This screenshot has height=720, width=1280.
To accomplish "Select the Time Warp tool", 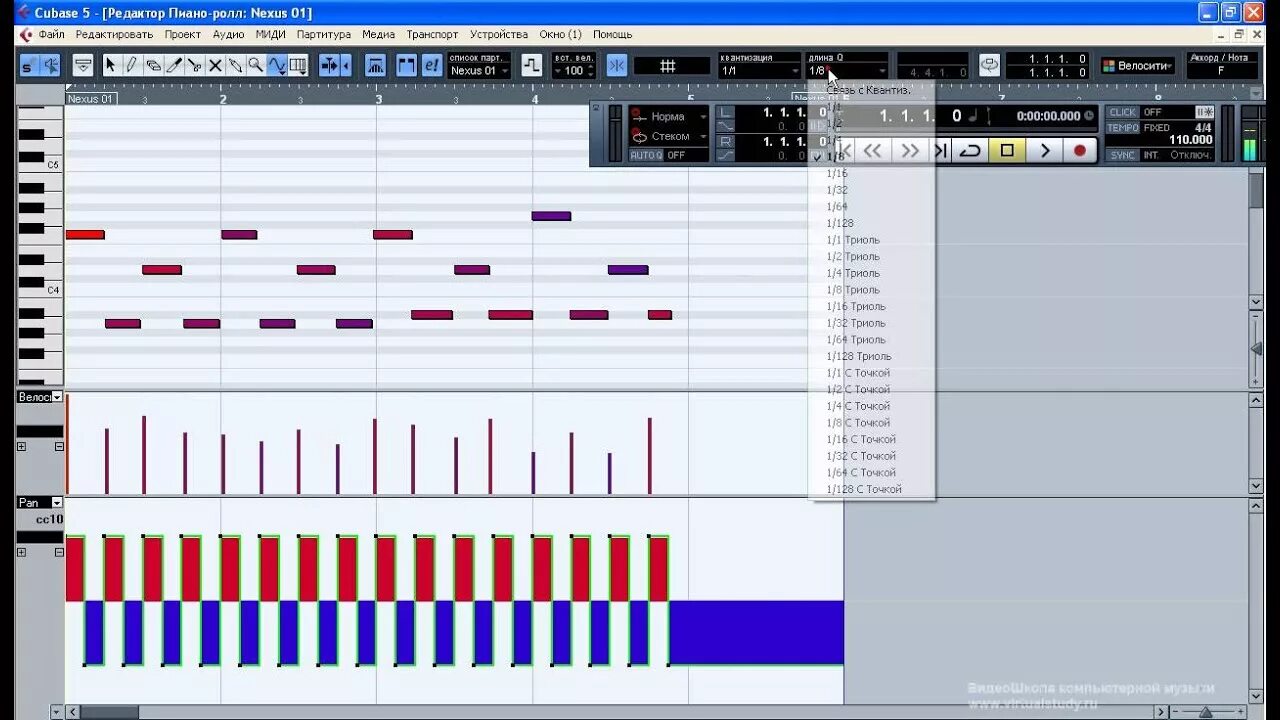I will [x=298, y=66].
